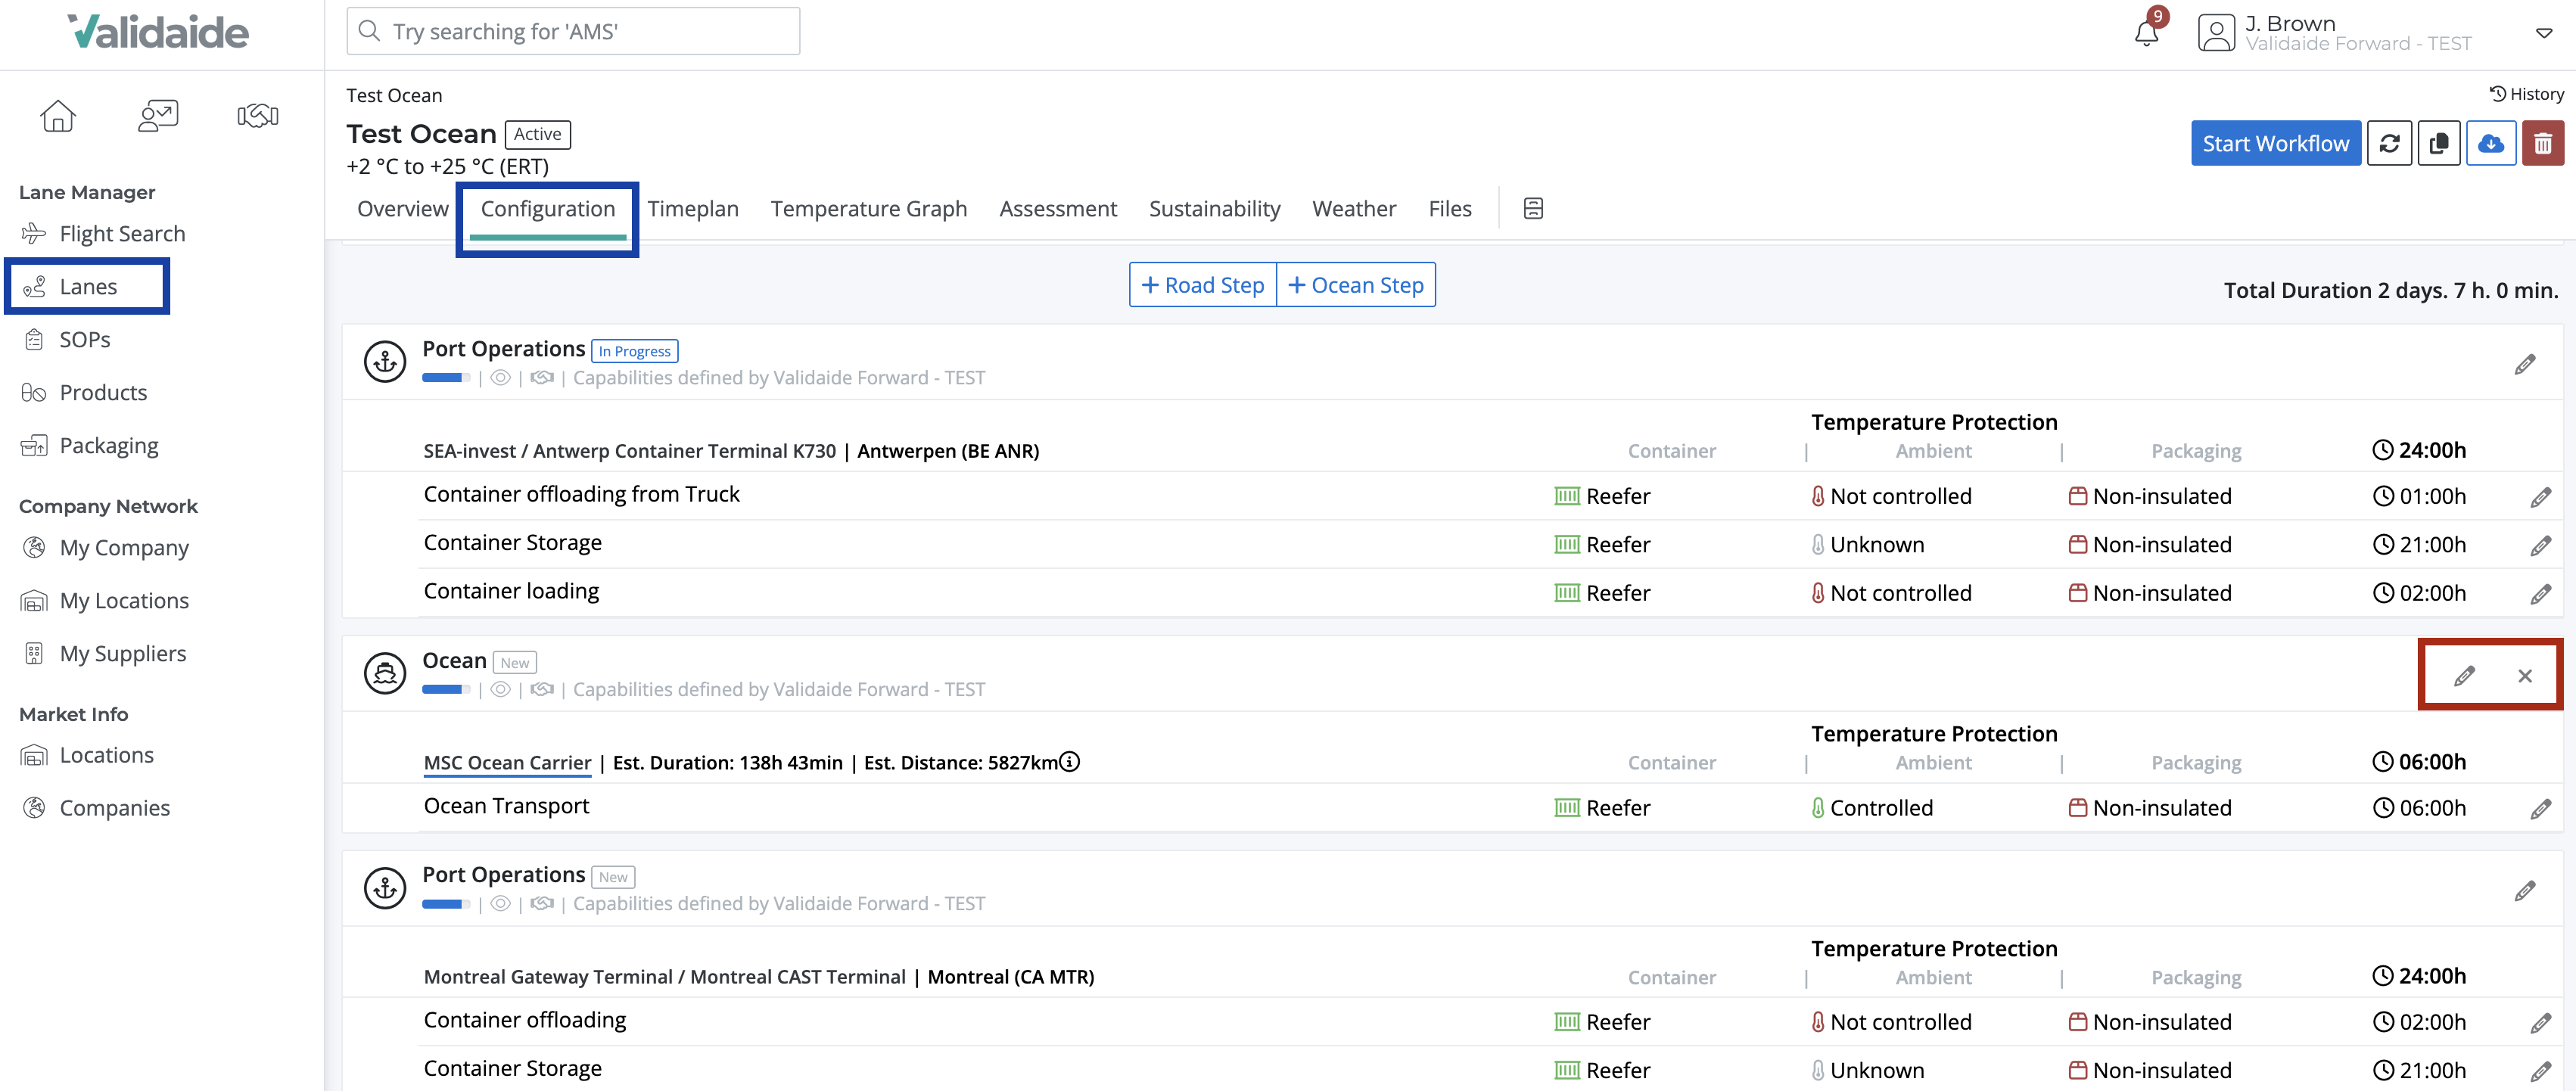Image resolution: width=2576 pixels, height=1091 pixels.
Task: Select the Configuration tab
Action: point(548,209)
